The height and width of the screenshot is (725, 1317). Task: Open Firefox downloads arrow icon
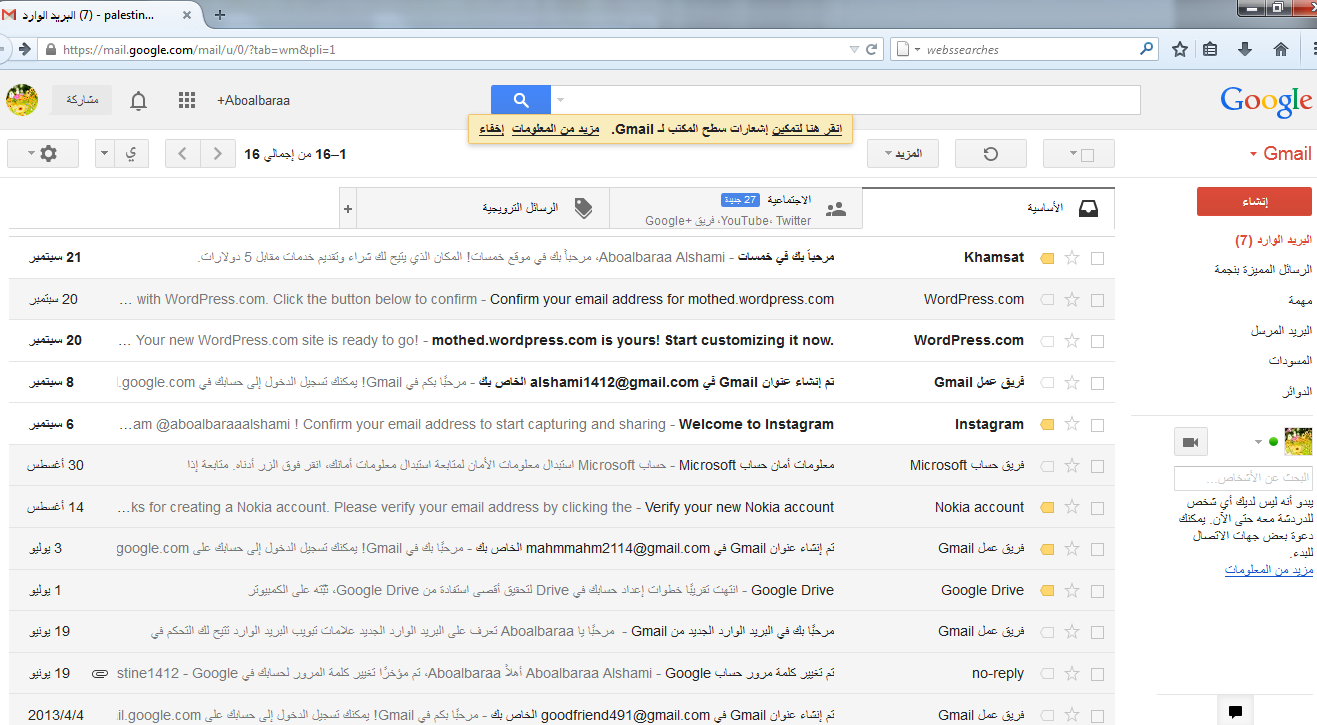pos(1245,49)
